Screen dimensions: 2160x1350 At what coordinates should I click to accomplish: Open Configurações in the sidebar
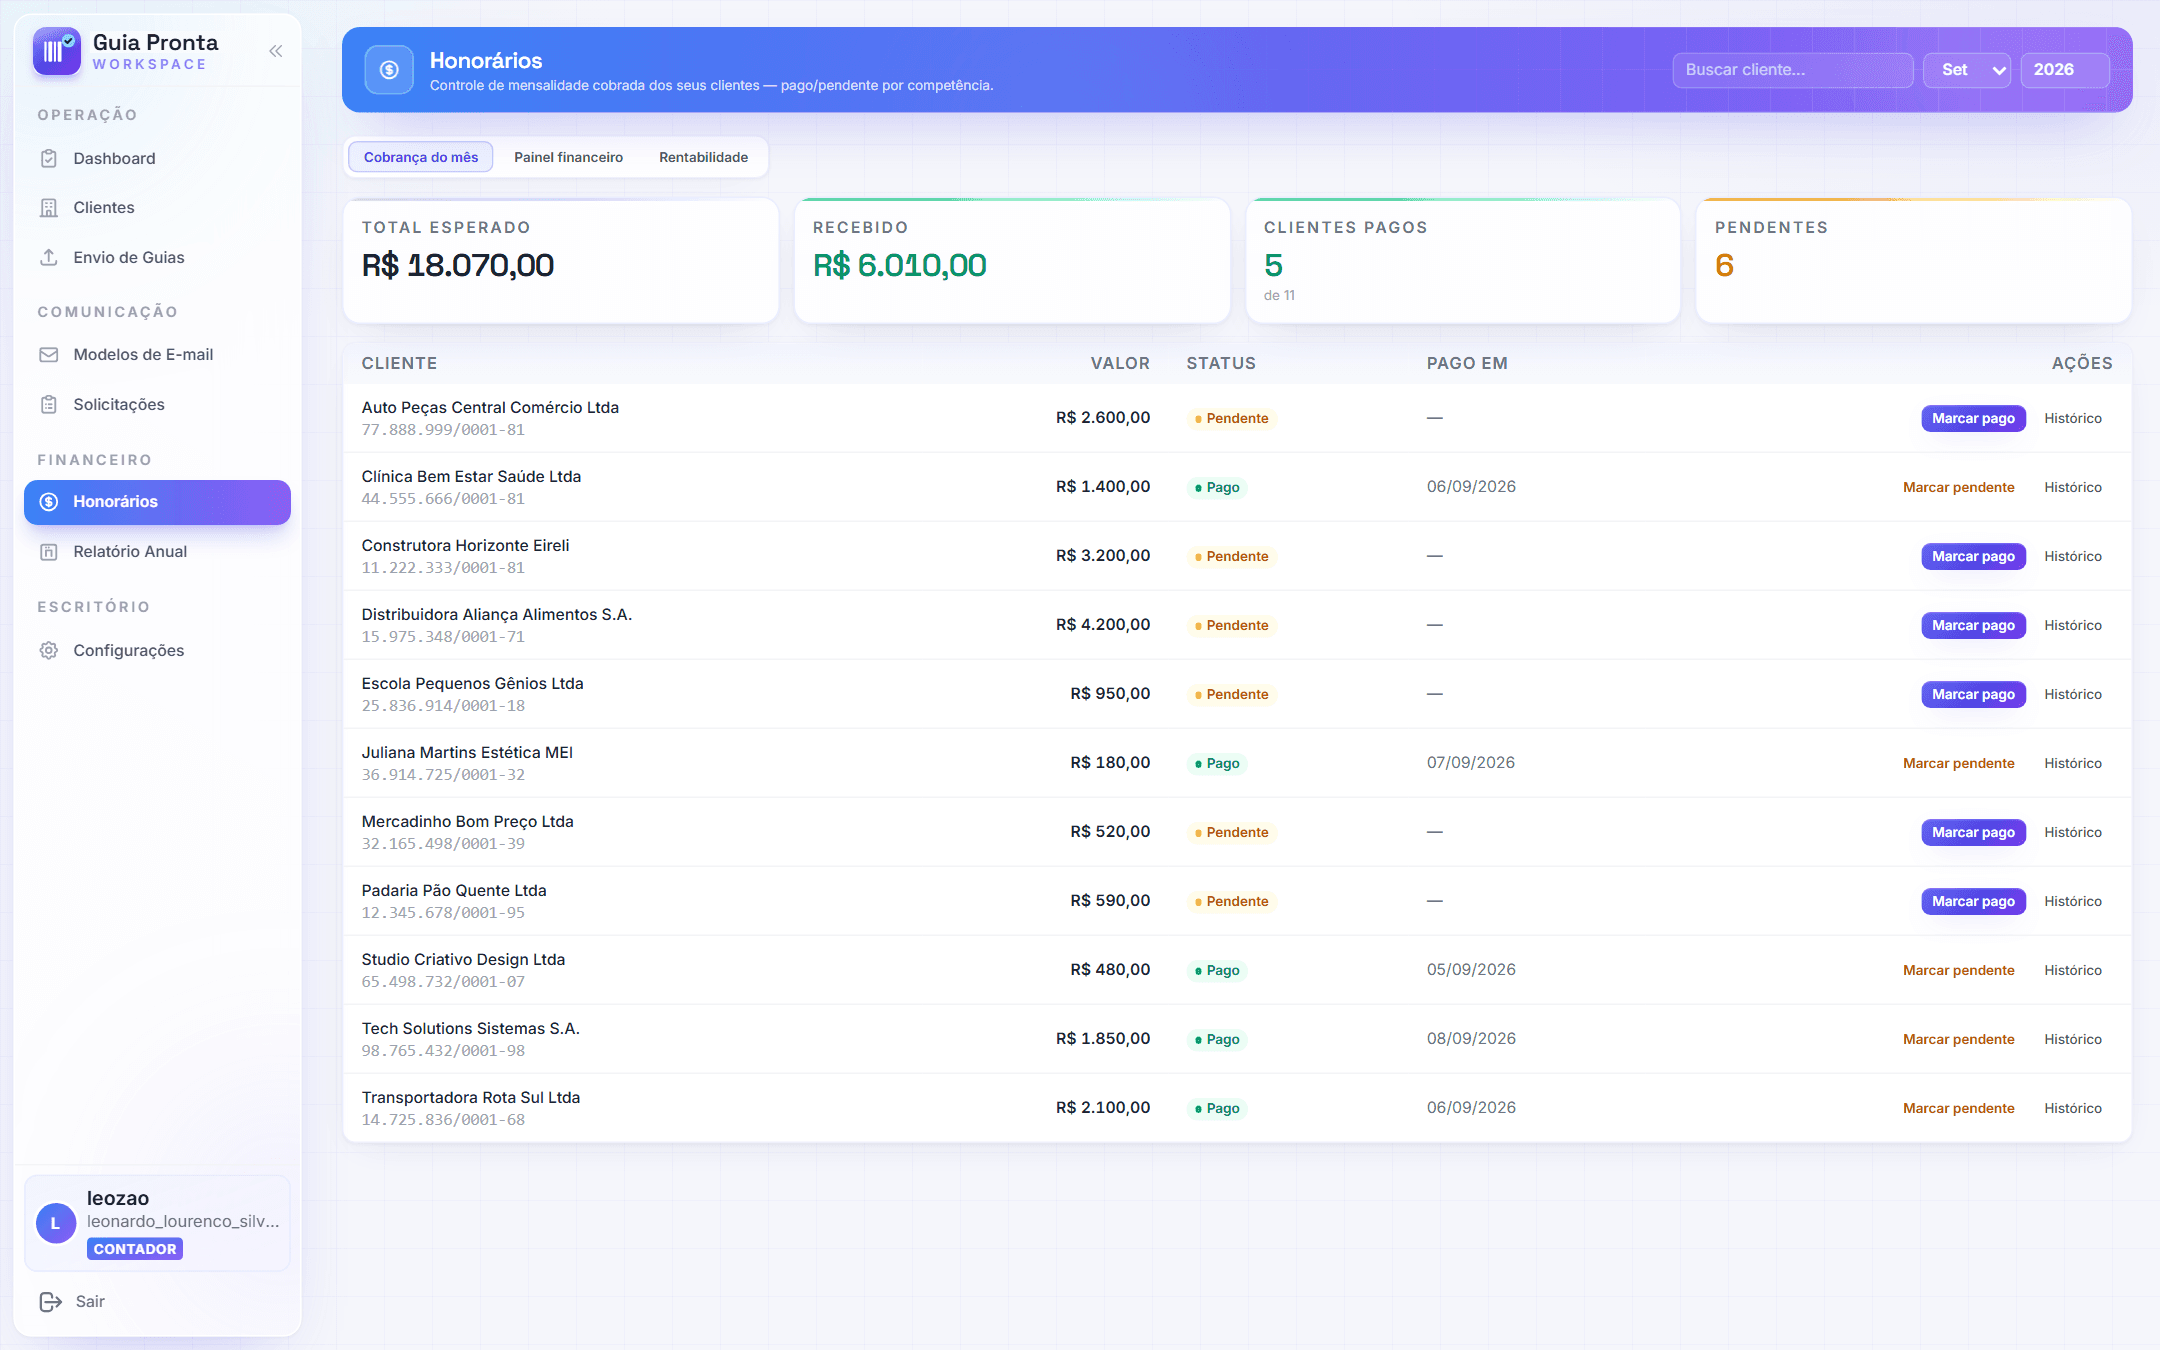coord(157,650)
